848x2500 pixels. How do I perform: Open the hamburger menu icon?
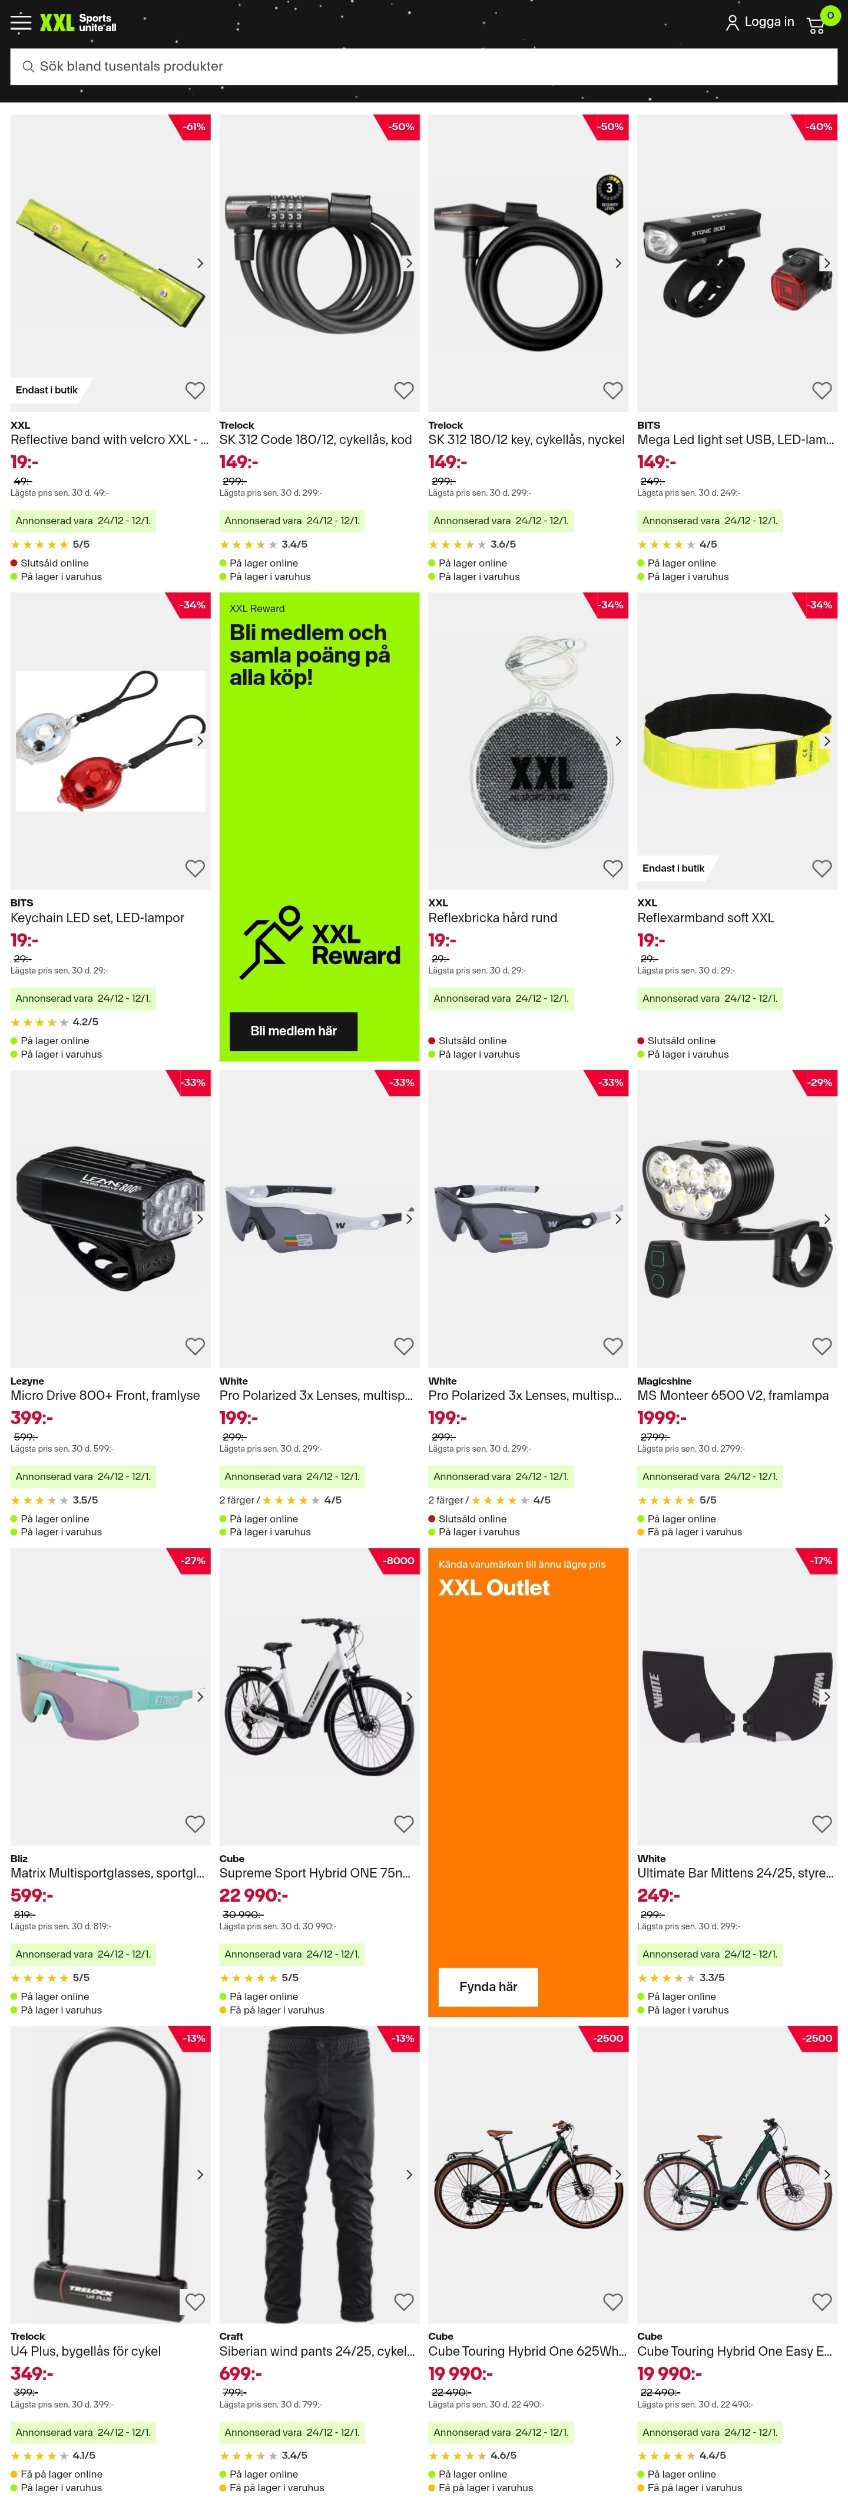(x=21, y=22)
